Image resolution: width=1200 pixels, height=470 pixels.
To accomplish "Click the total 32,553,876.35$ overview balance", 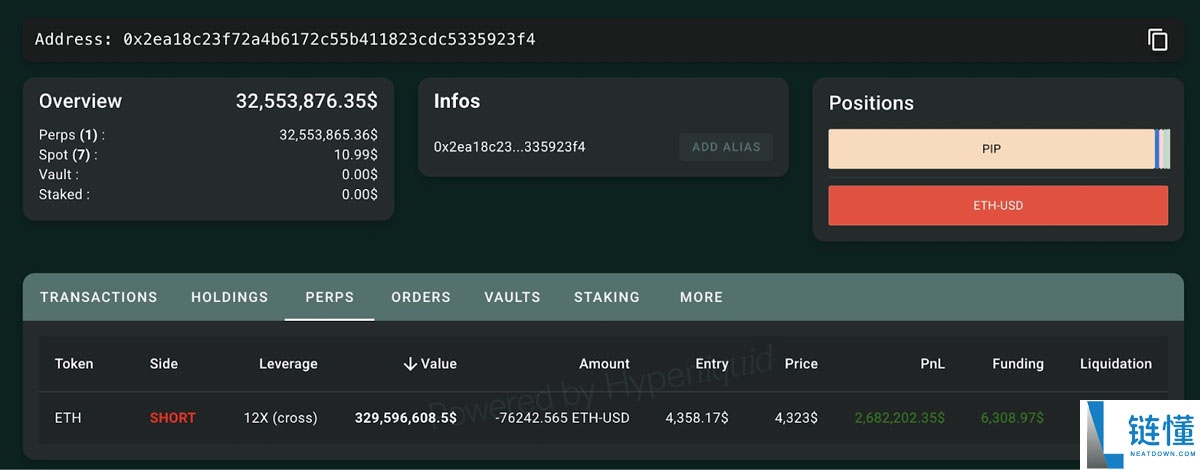I will pyautogui.click(x=307, y=101).
